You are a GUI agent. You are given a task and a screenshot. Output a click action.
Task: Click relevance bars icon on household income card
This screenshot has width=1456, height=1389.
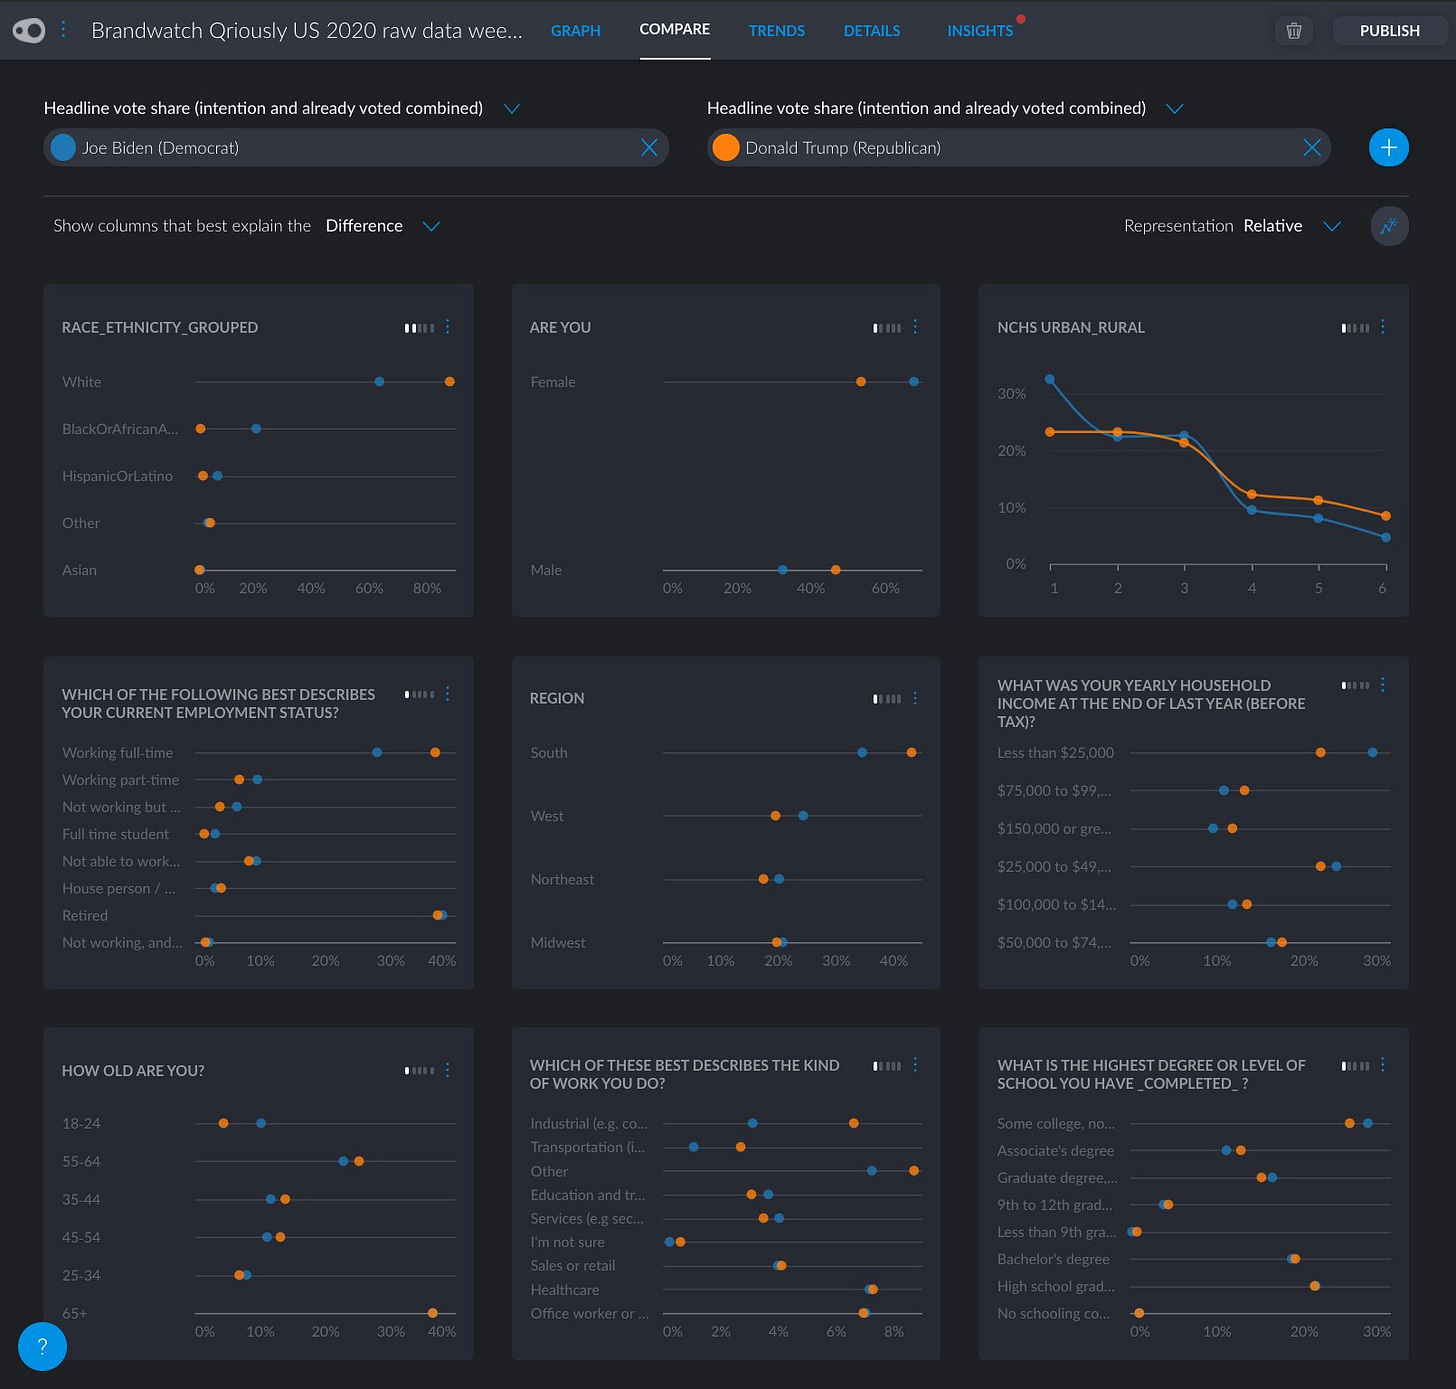[1355, 686]
